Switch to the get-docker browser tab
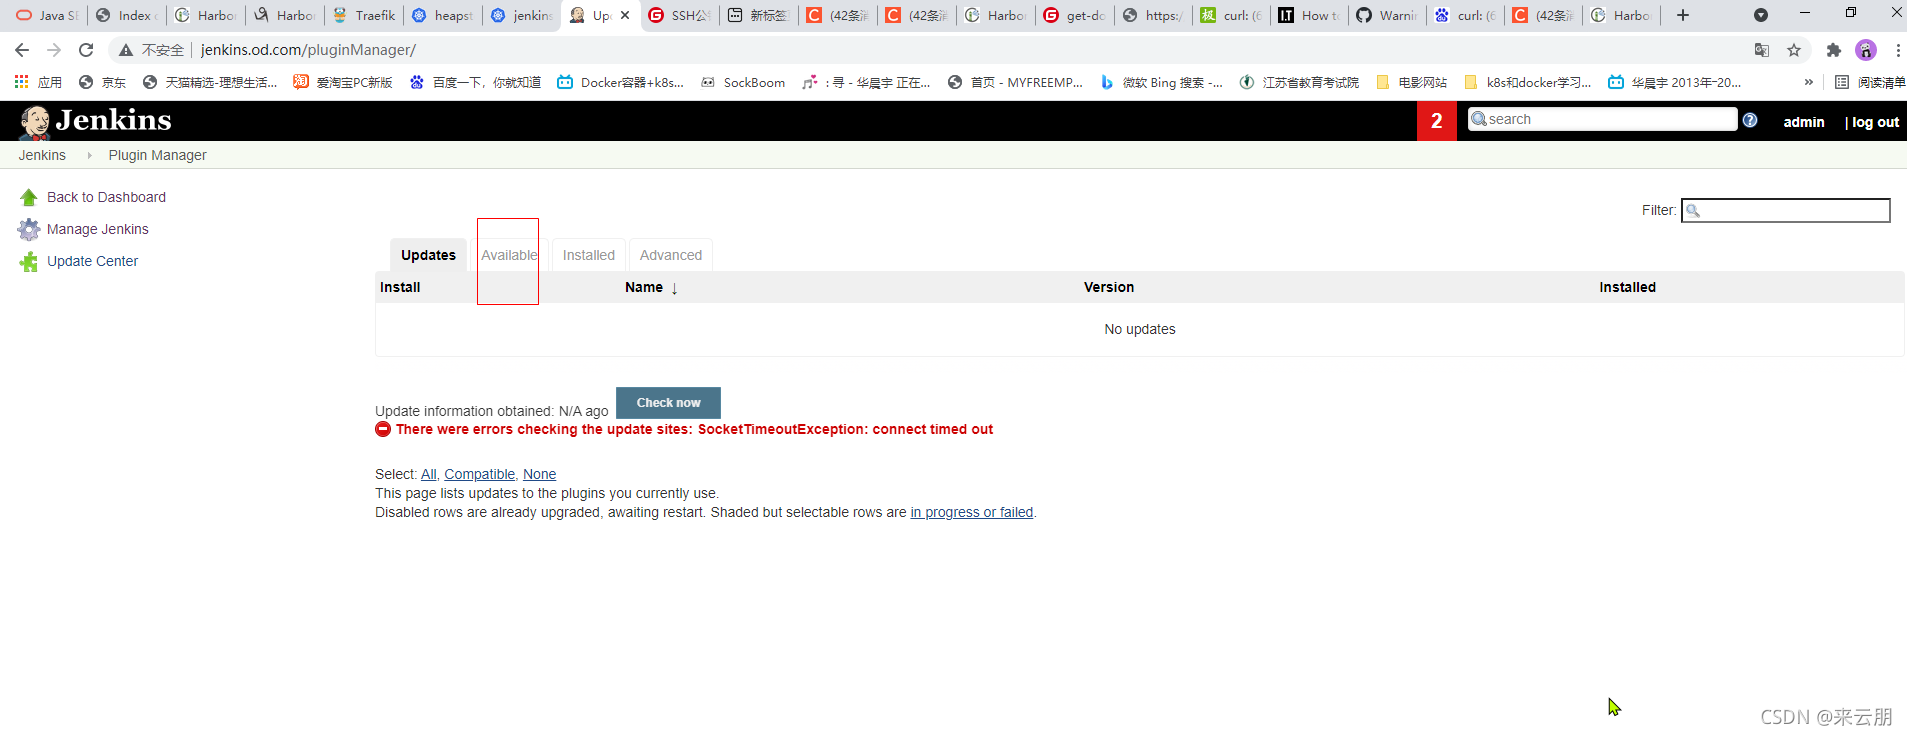Screen dimensions: 1907x735 [x=1075, y=15]
